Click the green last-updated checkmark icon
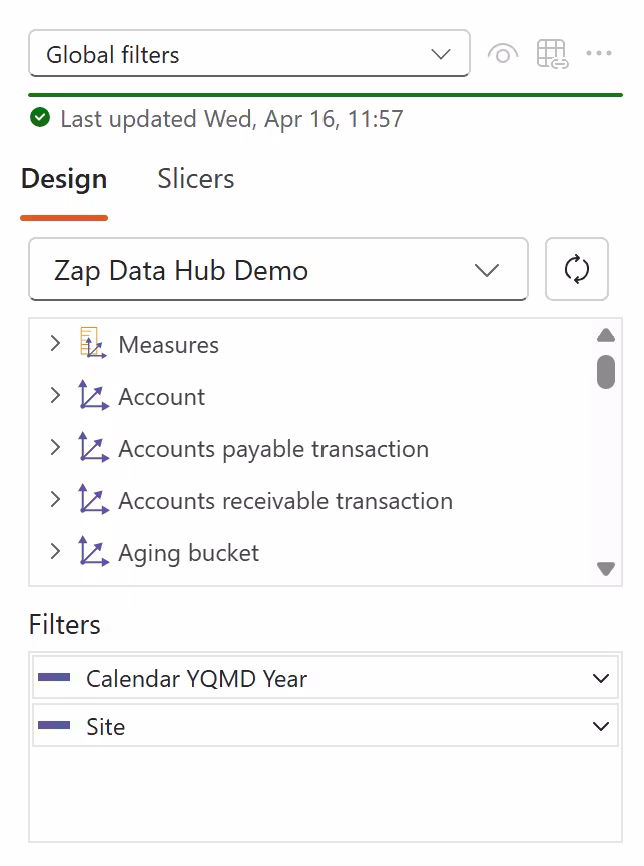This screenshot has width=644, height=866. pyautogui.click(x=40, y=119)
